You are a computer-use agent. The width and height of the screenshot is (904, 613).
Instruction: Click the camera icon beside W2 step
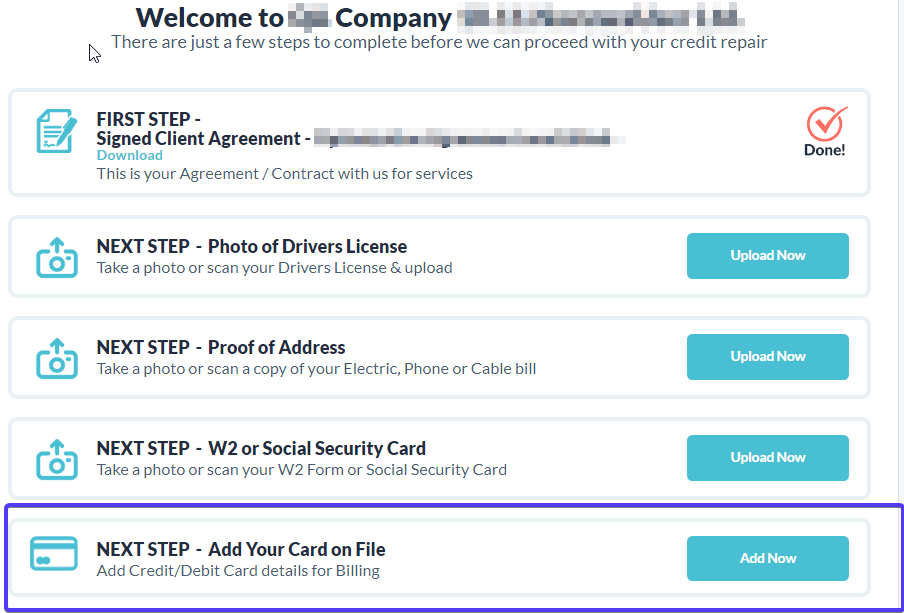pyautogui.click(x=56, y=459)
